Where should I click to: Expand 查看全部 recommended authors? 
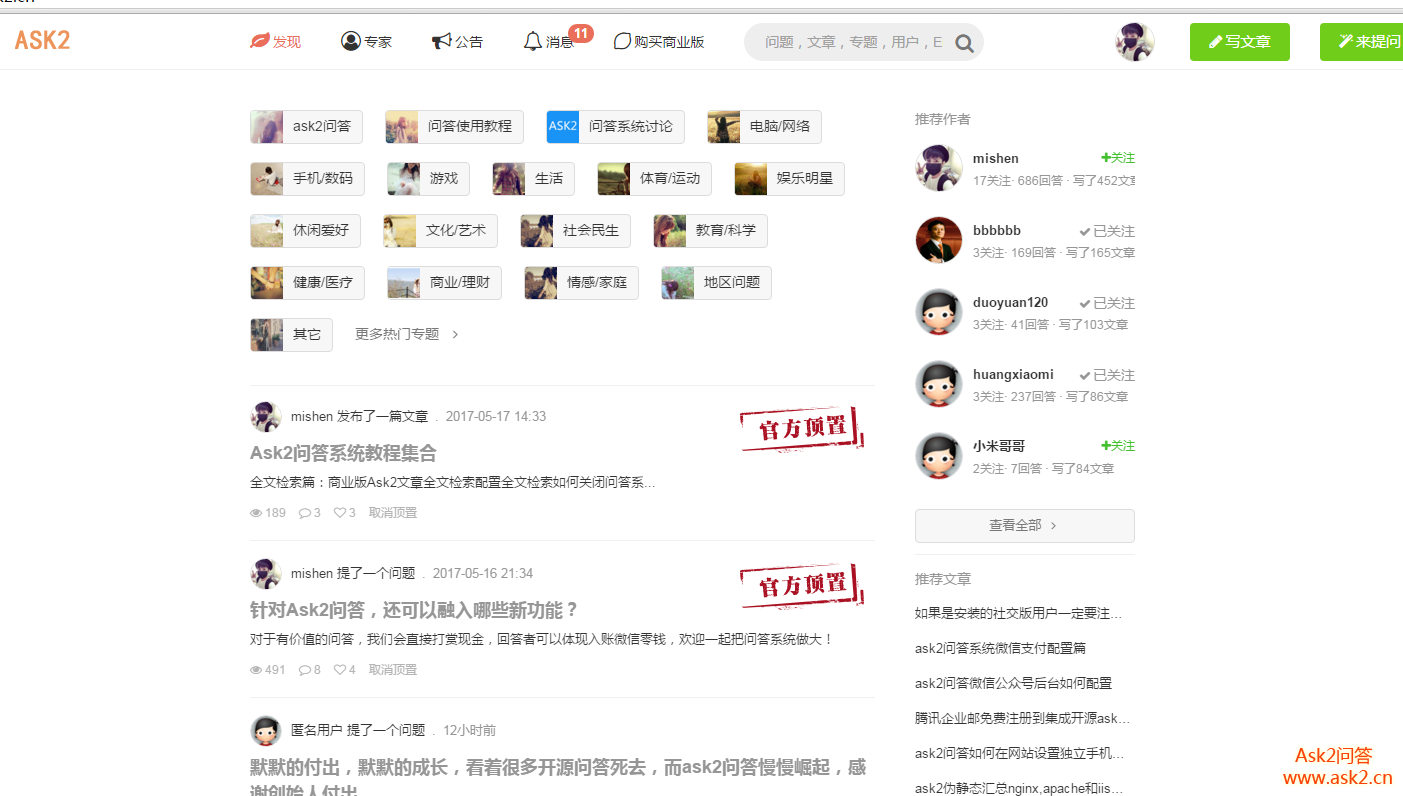tap(1024, 525)
